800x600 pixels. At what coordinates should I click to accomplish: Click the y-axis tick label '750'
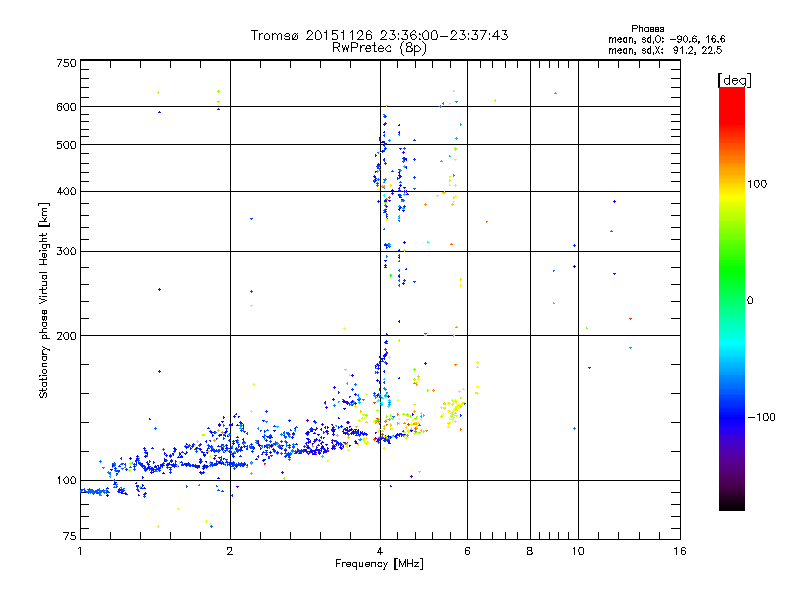pos(66,63)
